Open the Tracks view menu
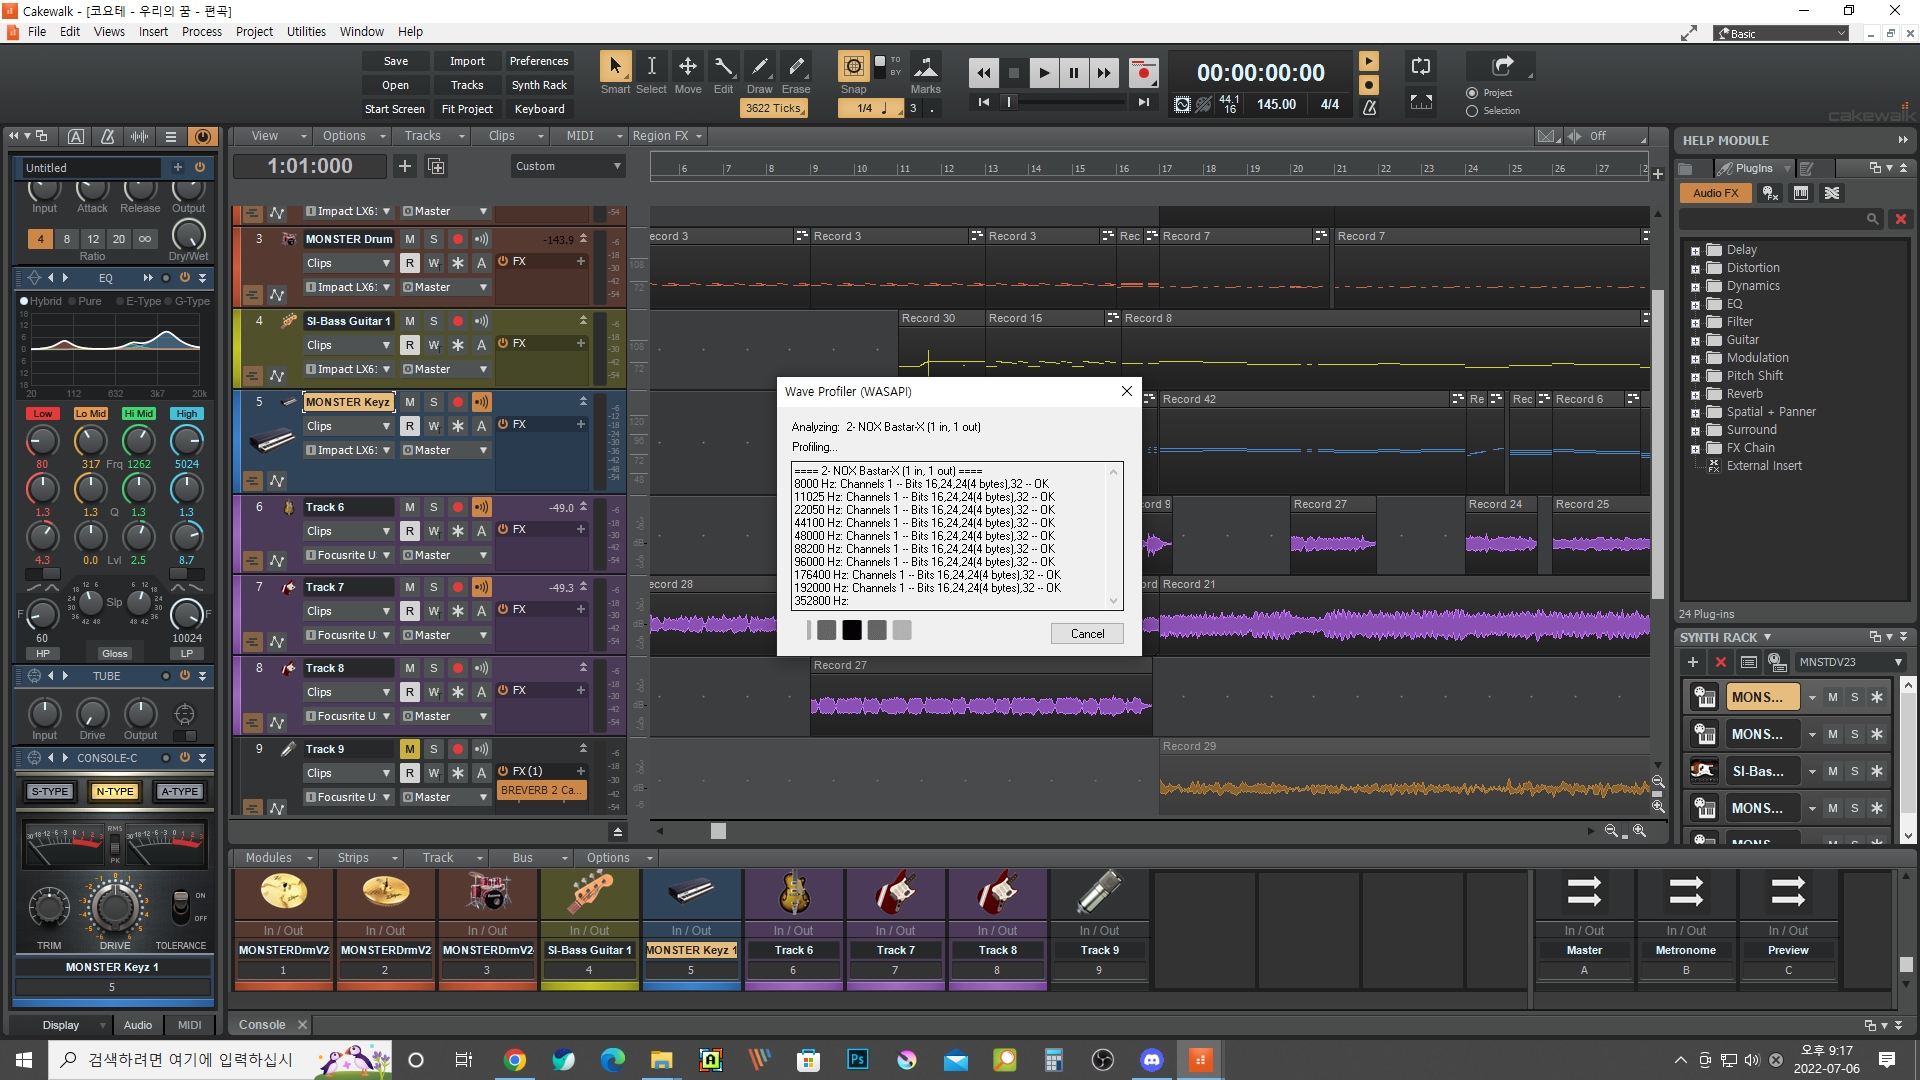The height and width of the screenshot is (1080, 1920). [x=434, y=136]
